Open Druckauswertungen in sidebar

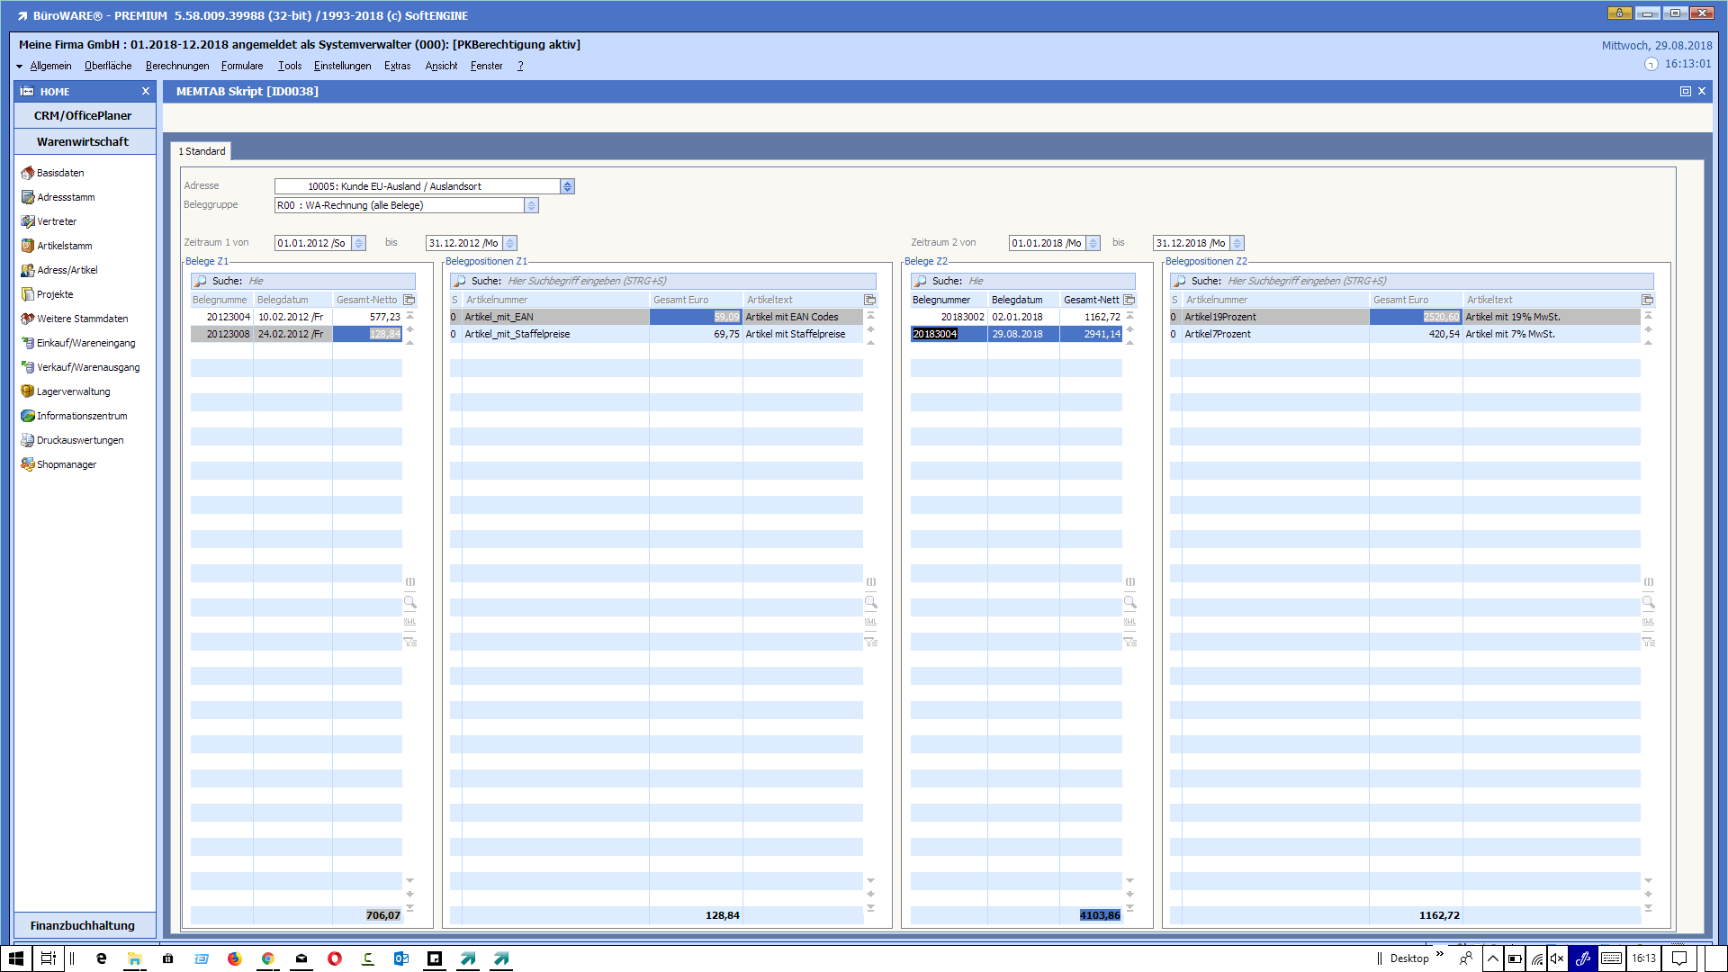[80, 440]
